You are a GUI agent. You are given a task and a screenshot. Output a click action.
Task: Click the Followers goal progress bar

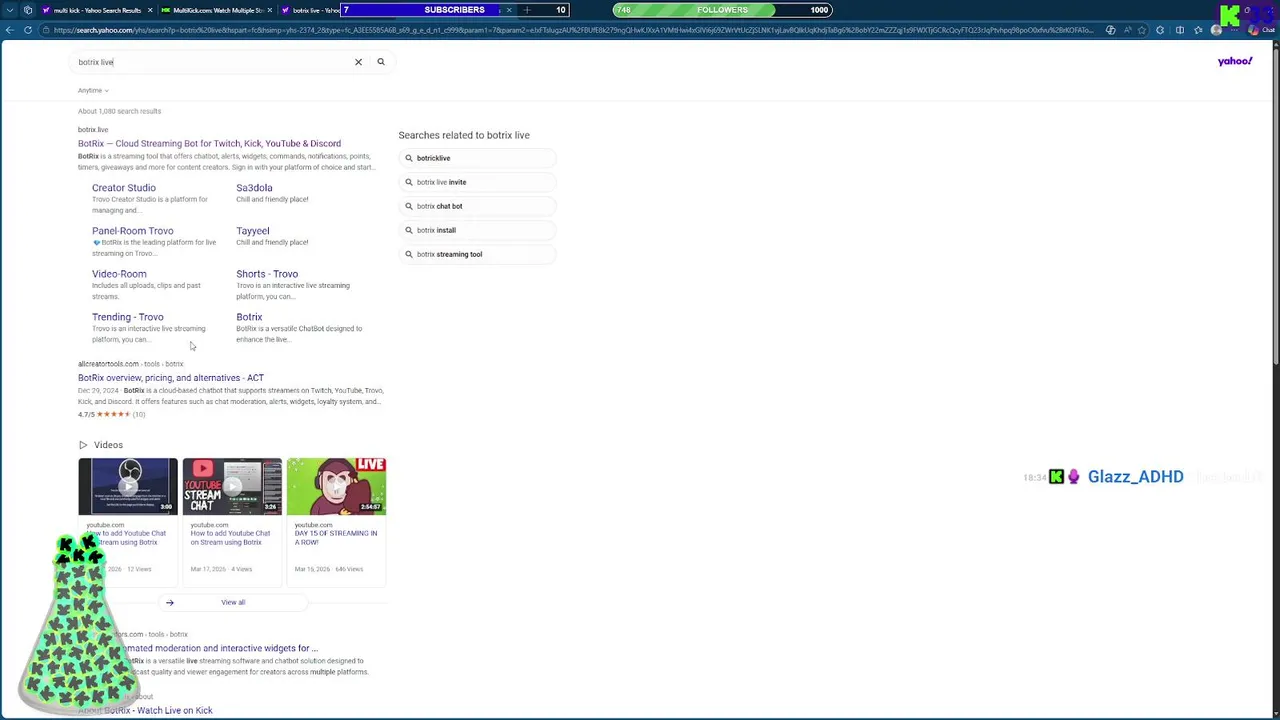pyautogui.click(x=723, y=10)
